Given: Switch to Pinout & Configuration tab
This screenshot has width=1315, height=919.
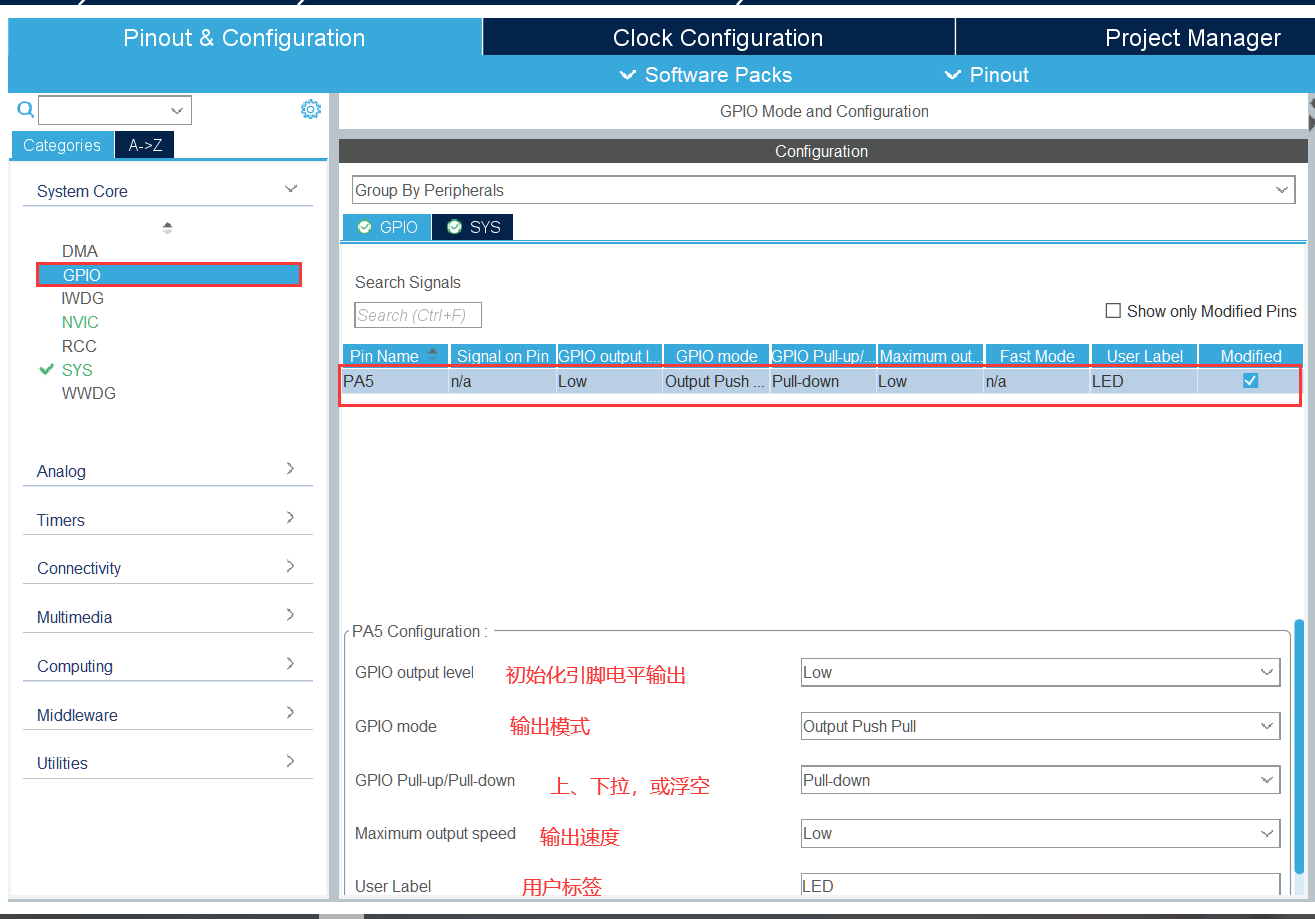Looking at the screenshot, I should (245, 38).
